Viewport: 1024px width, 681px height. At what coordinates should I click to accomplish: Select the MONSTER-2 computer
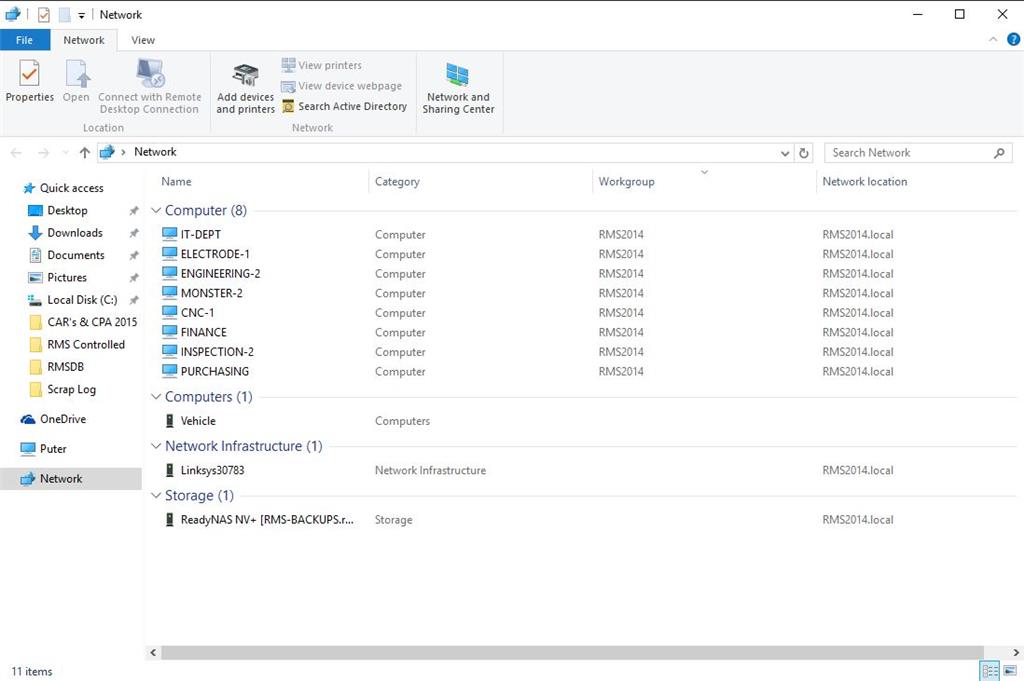click(x=212, y=293)
